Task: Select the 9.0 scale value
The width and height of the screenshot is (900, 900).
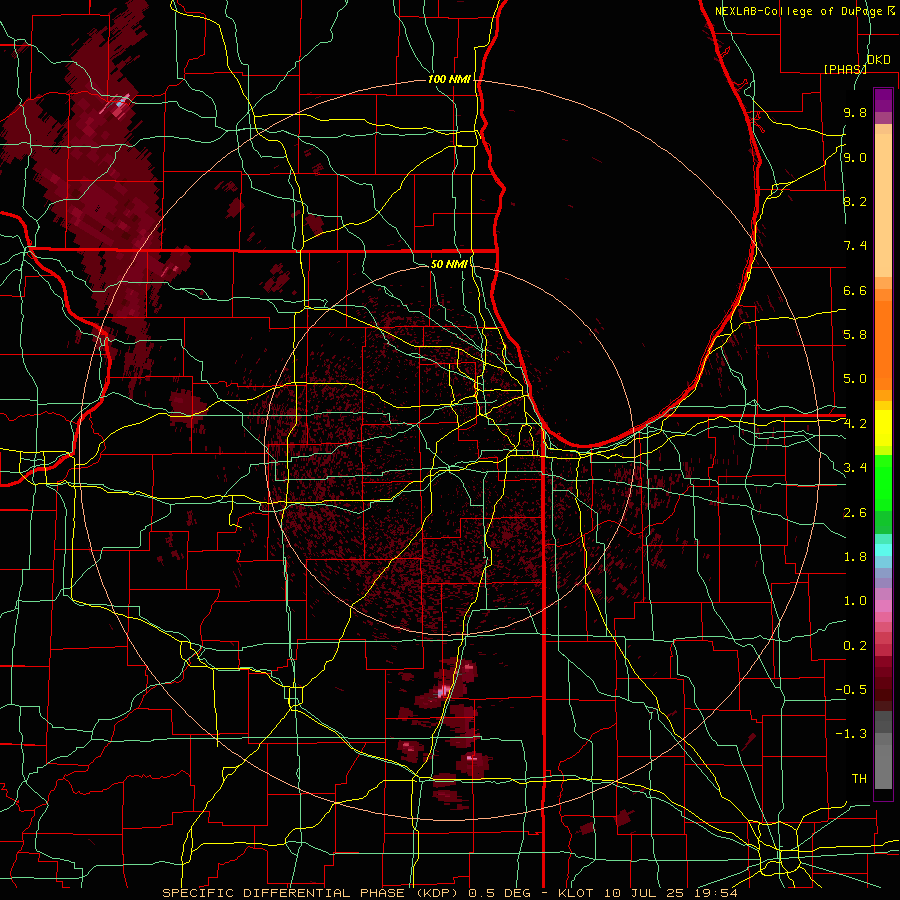Action: point(855,158)
